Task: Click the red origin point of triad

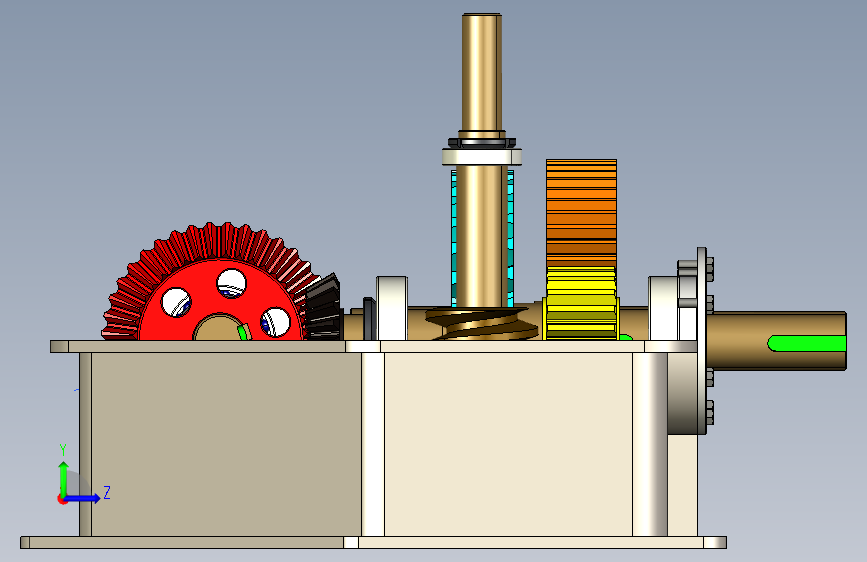Action: pyautogui.click(x=62, y=499)
